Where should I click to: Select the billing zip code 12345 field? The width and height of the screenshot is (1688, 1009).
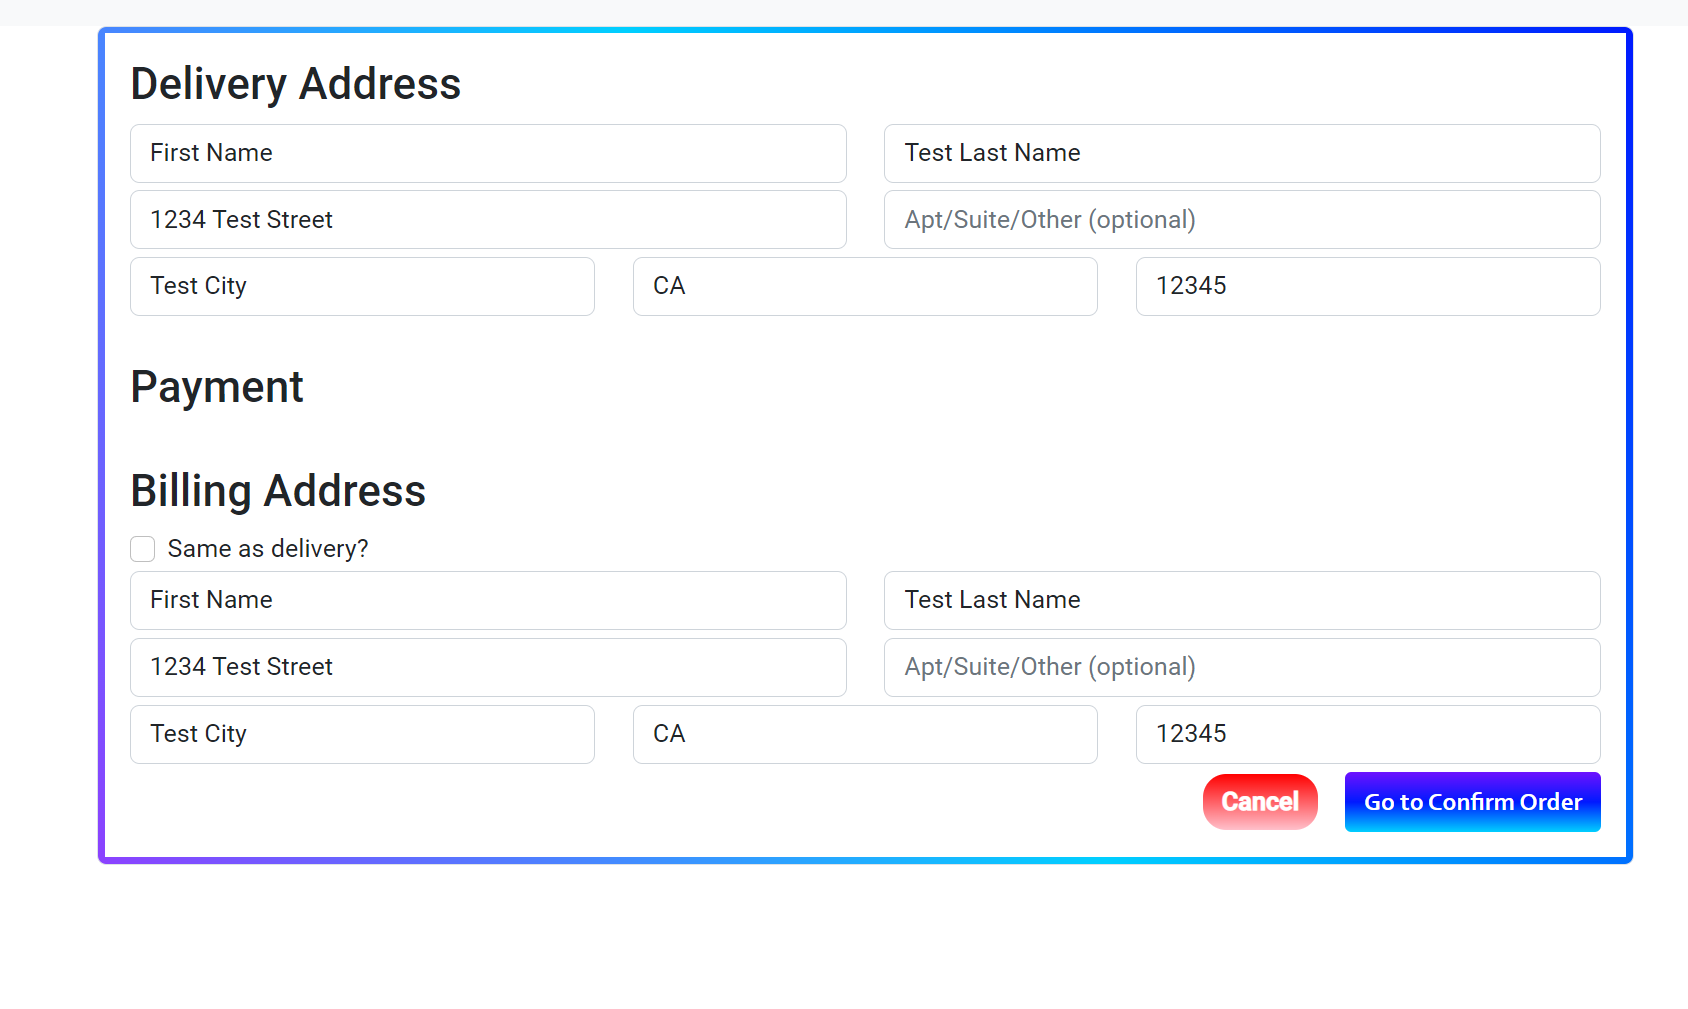(x=1368, y=734)
